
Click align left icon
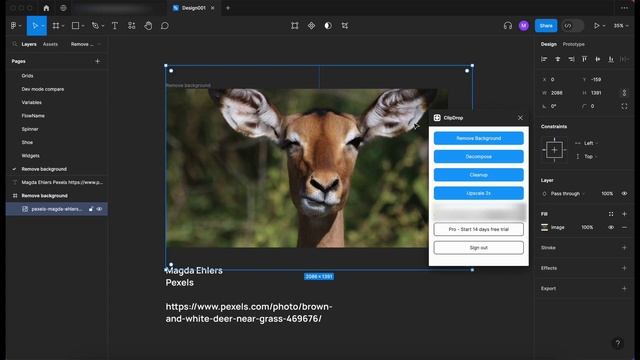(544, 59)
